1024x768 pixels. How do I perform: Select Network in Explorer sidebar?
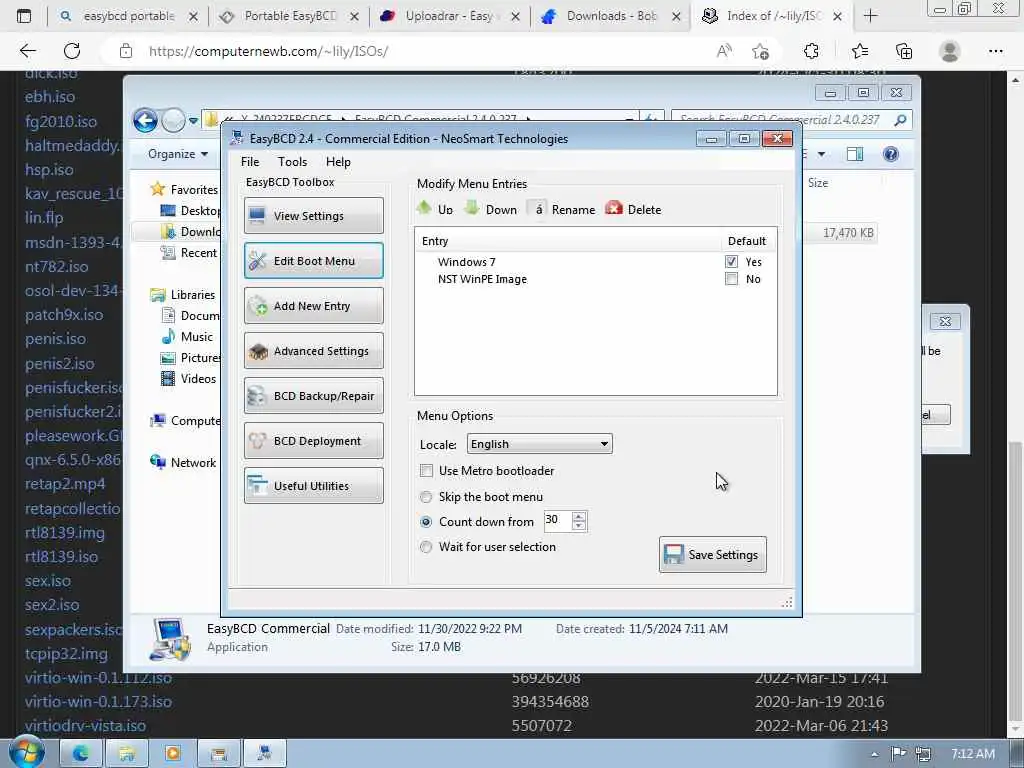point(193,462)
